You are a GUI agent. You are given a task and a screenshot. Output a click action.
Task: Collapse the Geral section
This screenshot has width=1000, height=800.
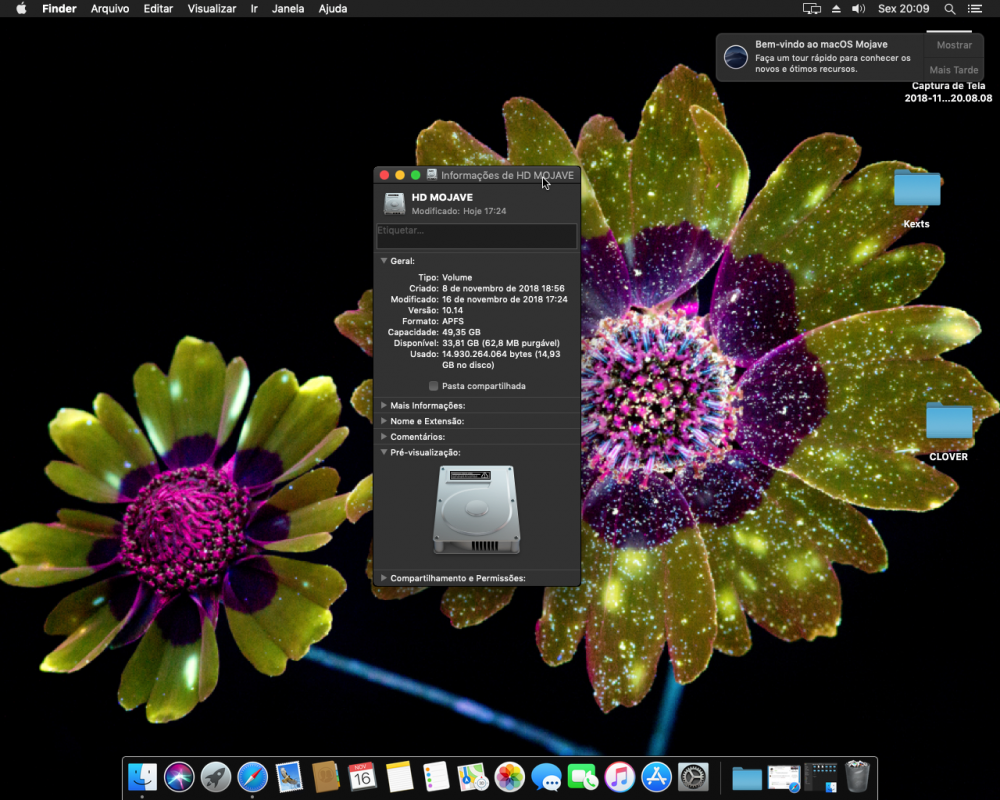coord(384,261)
